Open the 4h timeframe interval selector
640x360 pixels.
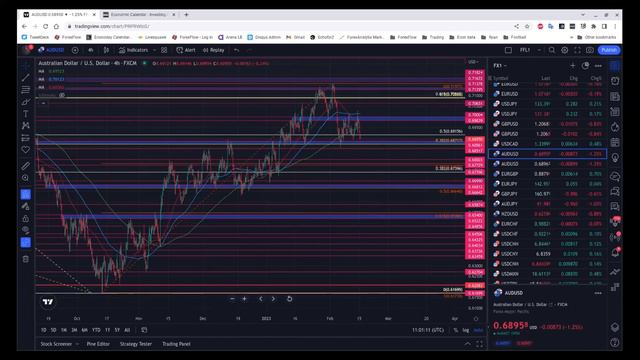pos(91,50)
